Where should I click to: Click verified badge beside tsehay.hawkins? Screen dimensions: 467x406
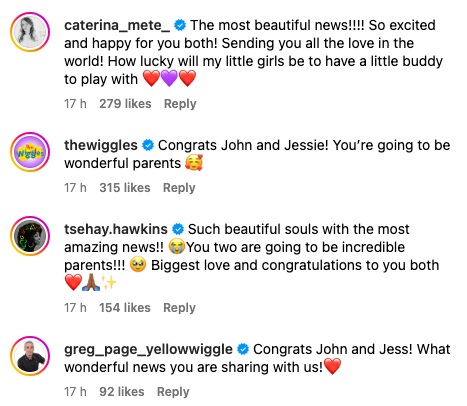[x=178, y=229]
